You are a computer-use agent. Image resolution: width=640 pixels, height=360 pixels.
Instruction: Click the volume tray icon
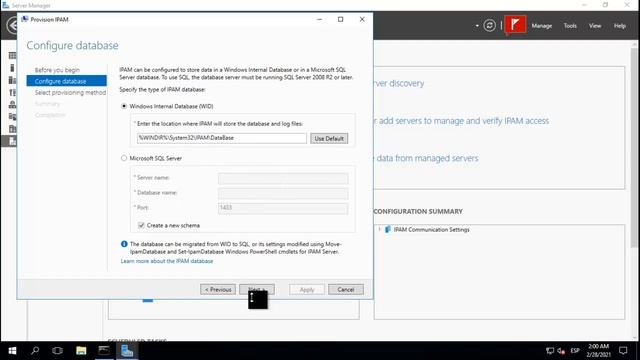561,351
